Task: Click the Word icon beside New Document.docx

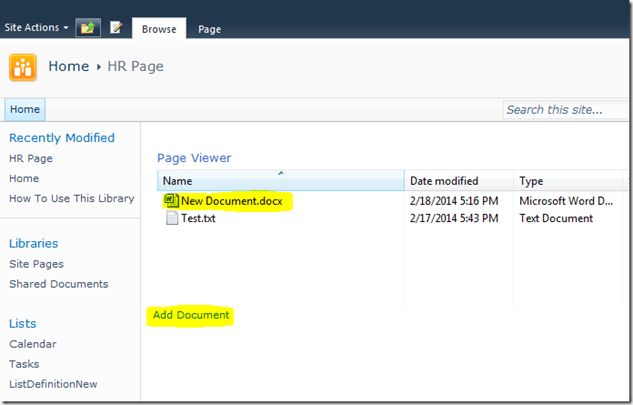Action: 171,201
